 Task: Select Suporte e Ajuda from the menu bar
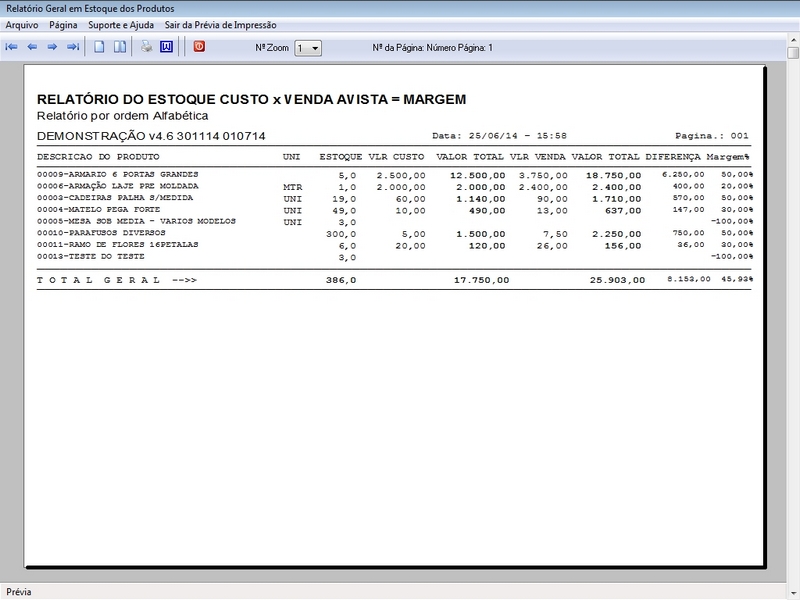tap(120, 26)
